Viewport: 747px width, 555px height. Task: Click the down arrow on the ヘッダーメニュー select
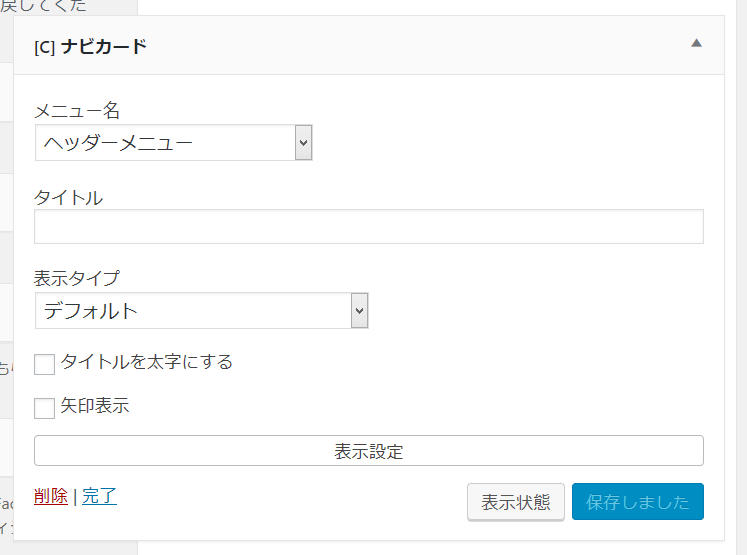(x=304, y=143)
